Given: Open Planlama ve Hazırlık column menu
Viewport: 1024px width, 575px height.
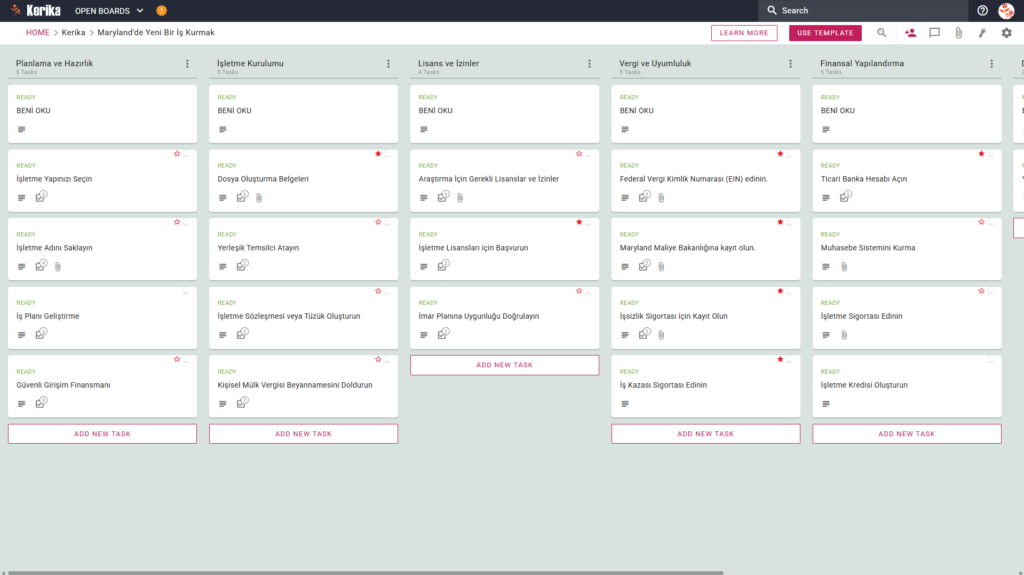Looking at the screenshot, I should pos(187,64).
